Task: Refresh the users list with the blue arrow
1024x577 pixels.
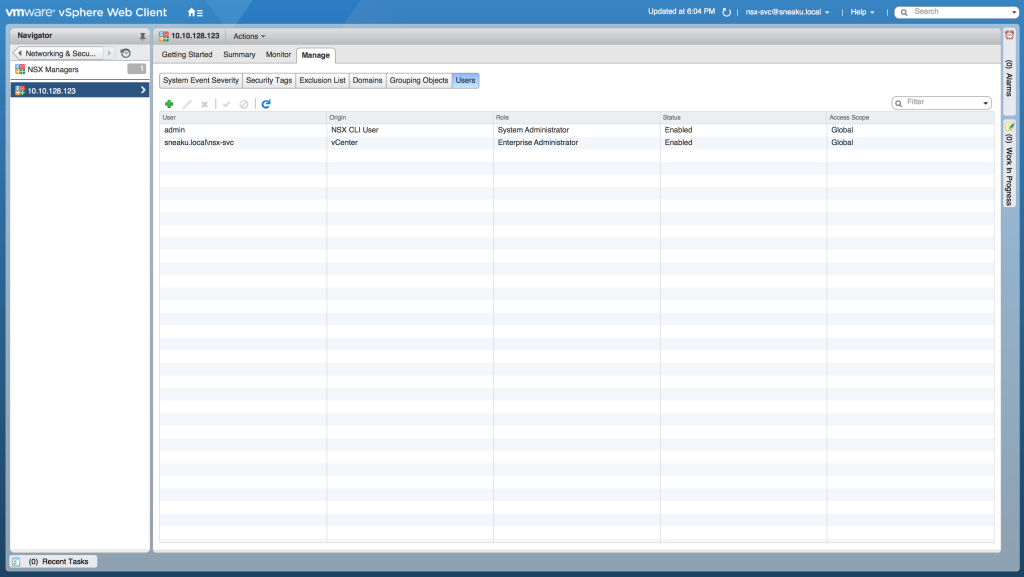Action: coord(266,104)
